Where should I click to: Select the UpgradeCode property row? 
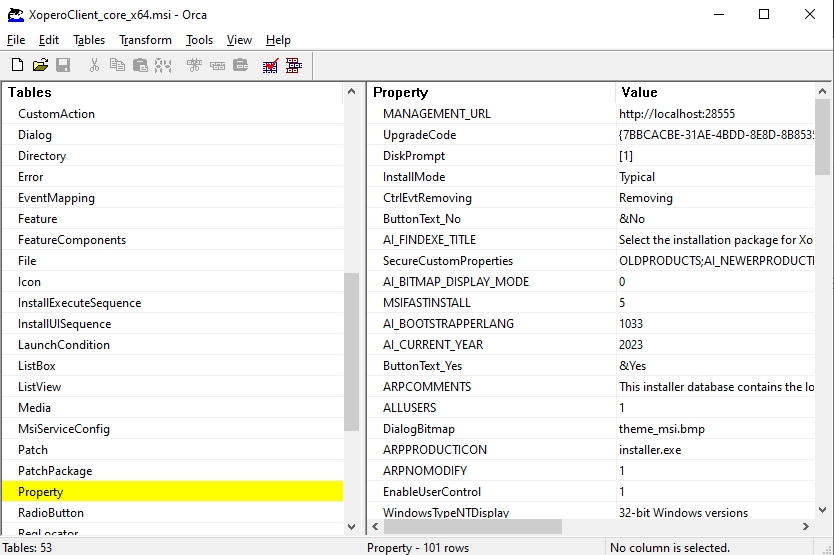[419, 135]
